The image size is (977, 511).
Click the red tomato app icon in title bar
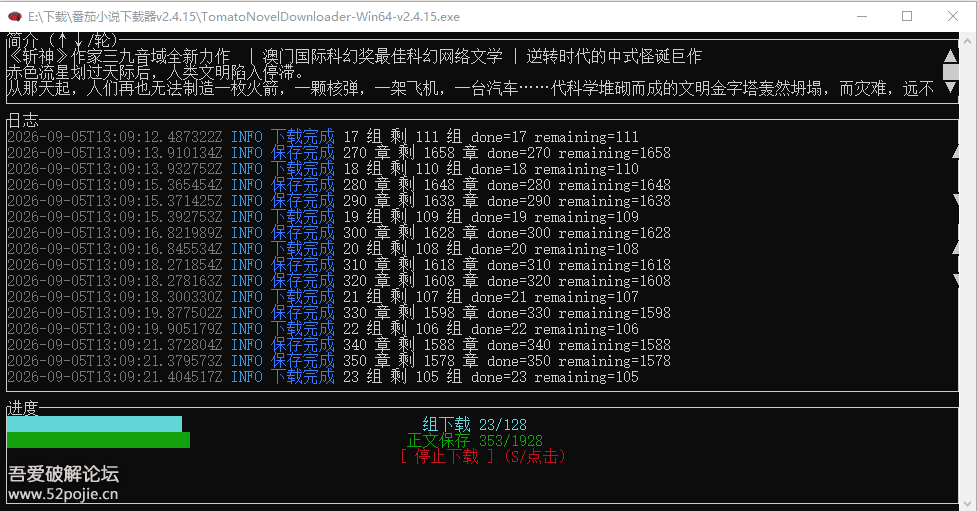tap(14, 17)
